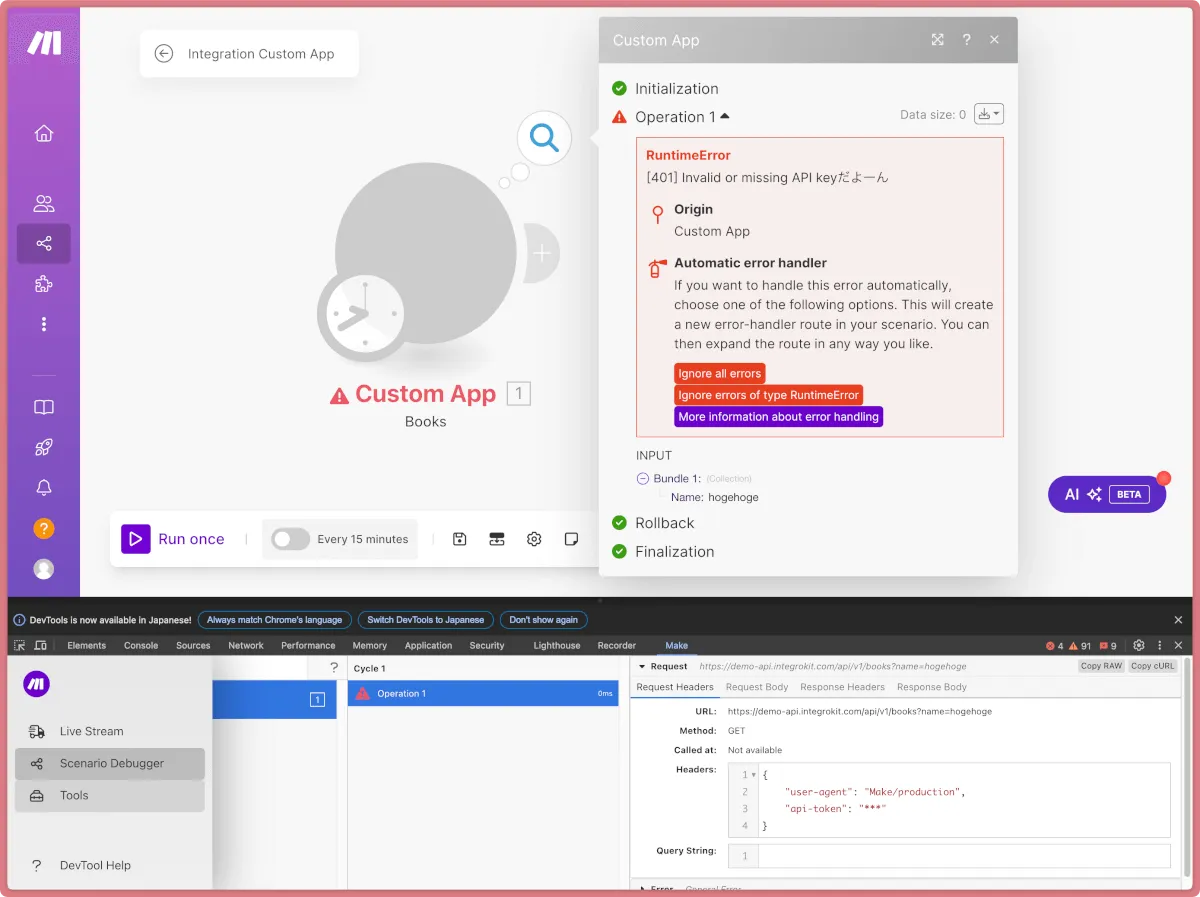Open the bell notifications icon
This screenshot has width=1200, height=897.
(x=44, y=487)
